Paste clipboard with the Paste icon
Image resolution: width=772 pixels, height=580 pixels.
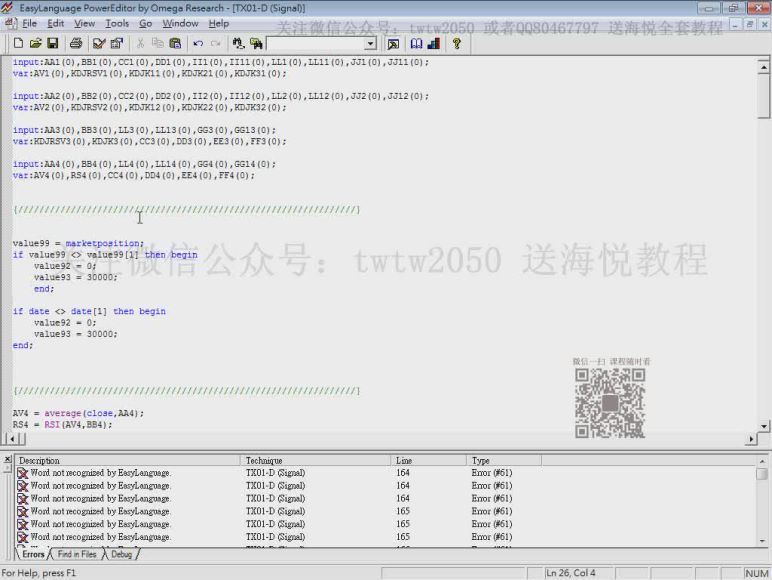coord(175,43)
